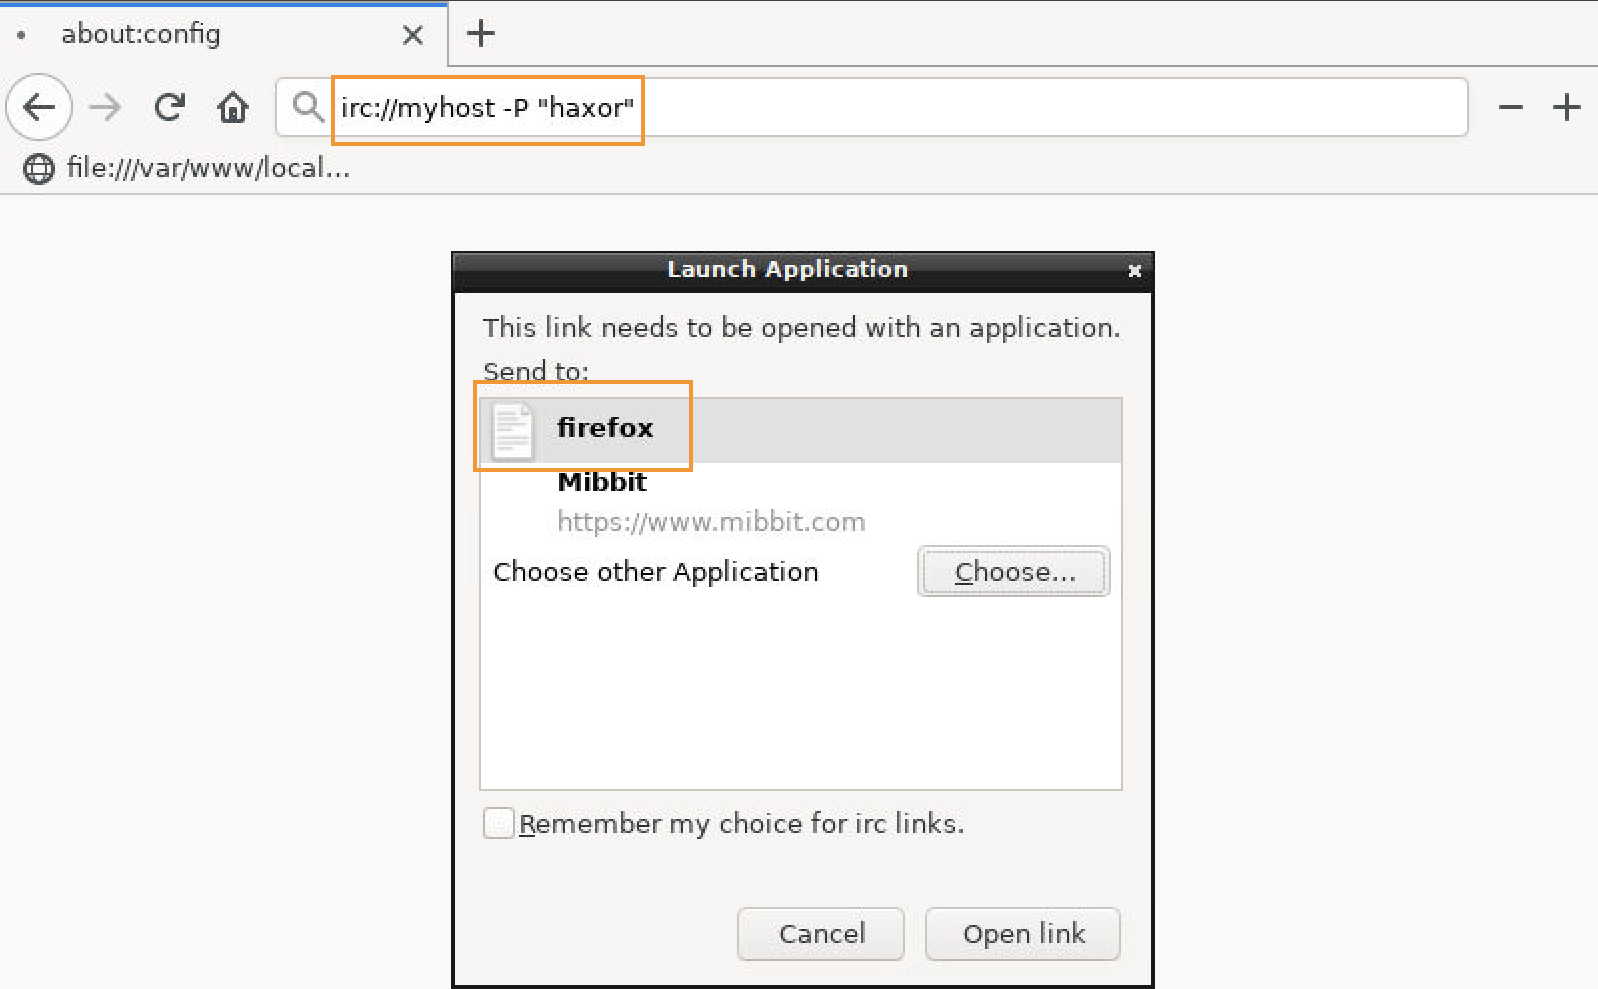Focus the address bar with irc://myhost URL
The image size is (1598, 989).
[x=871, y=107]
